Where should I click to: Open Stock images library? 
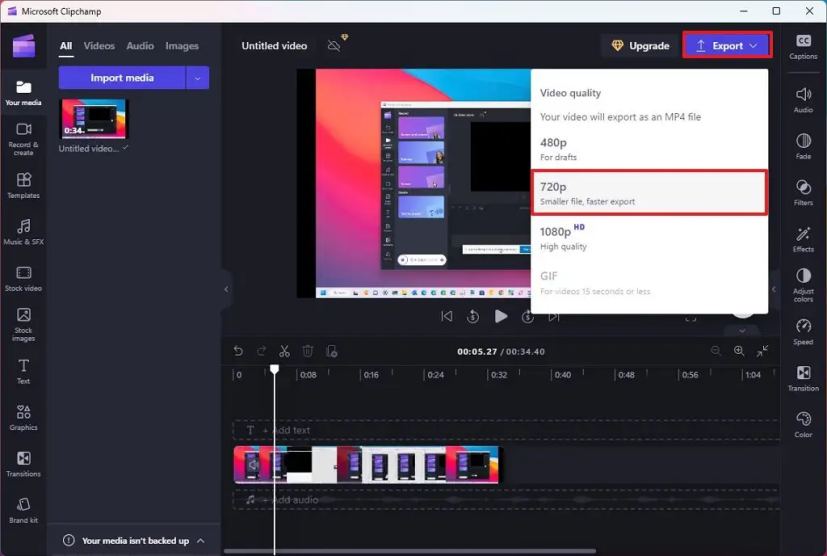[x=23, y=324]
